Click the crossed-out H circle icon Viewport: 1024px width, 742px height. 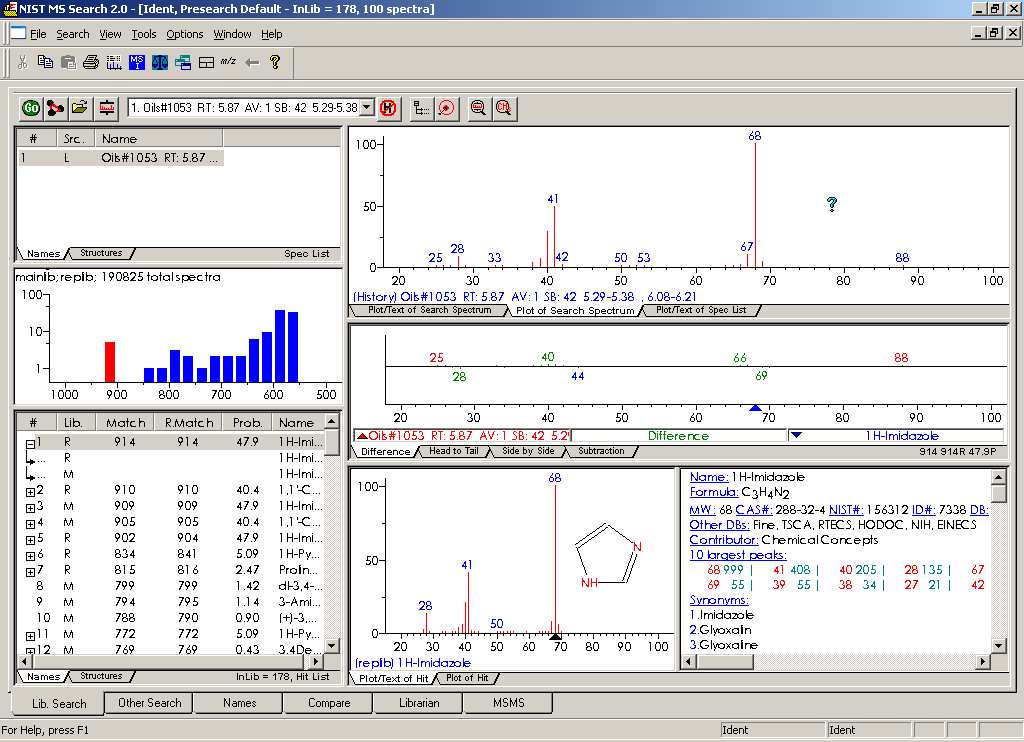(388, 108)
